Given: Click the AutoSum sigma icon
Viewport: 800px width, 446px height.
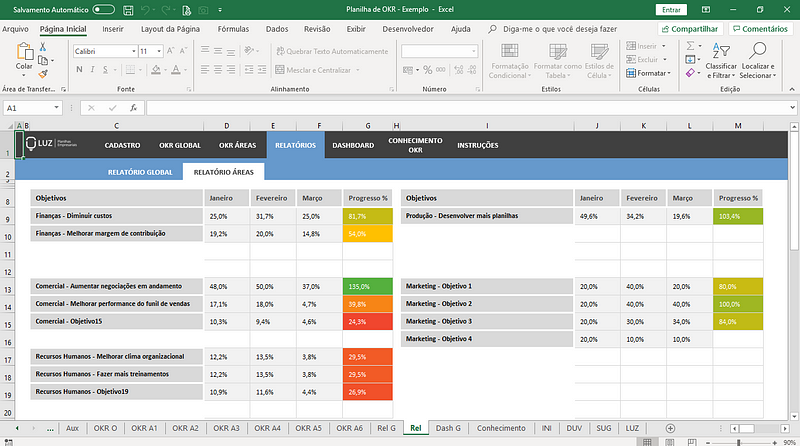Looking at the screenshot, I should coord(690,46).
